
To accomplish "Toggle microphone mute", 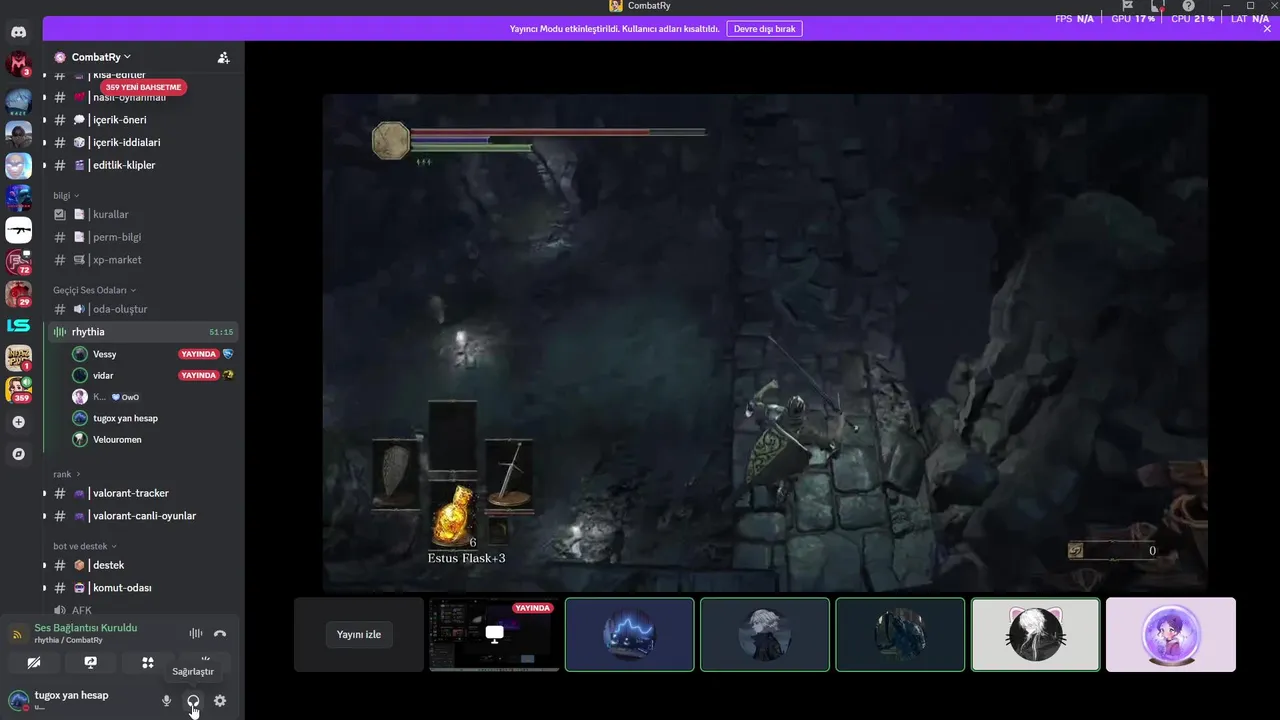I will [x=167, y=701].
